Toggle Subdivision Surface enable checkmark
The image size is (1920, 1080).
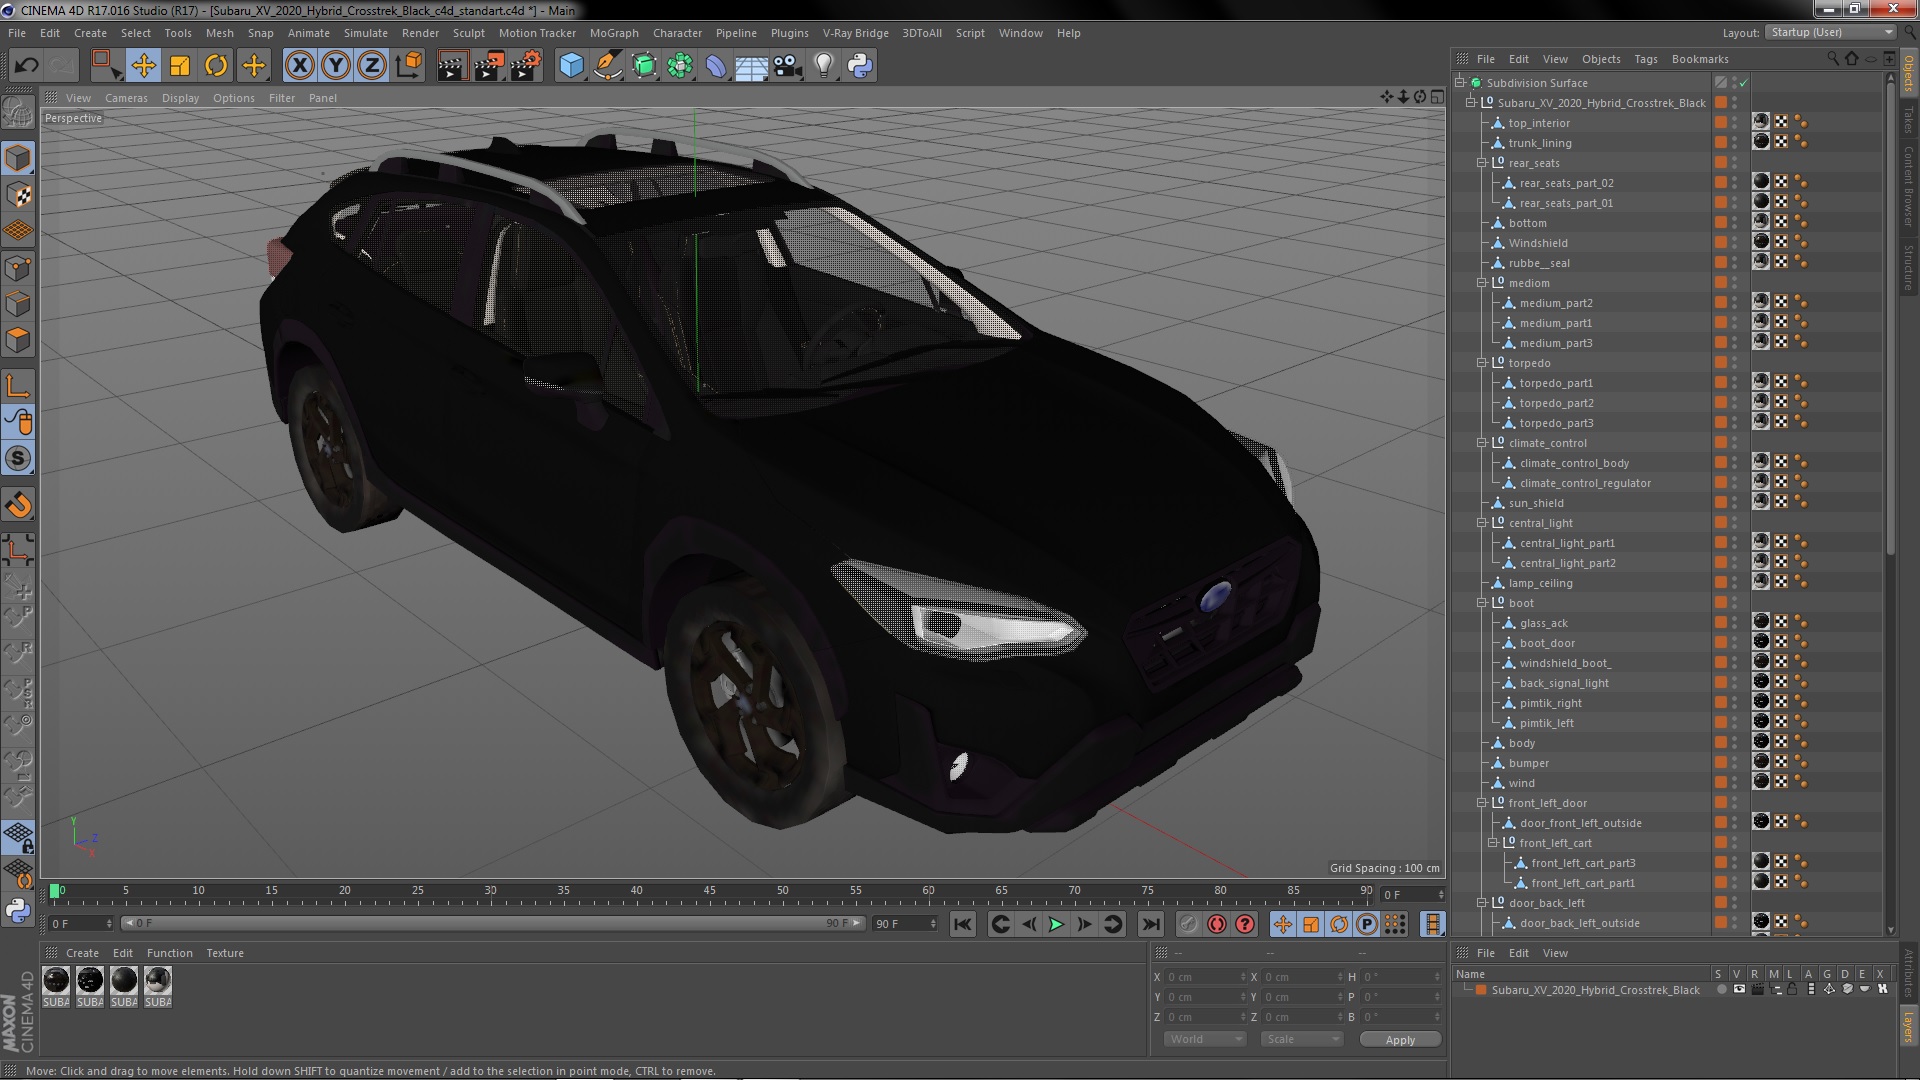pyautogui.click(x=1743, y=83)
